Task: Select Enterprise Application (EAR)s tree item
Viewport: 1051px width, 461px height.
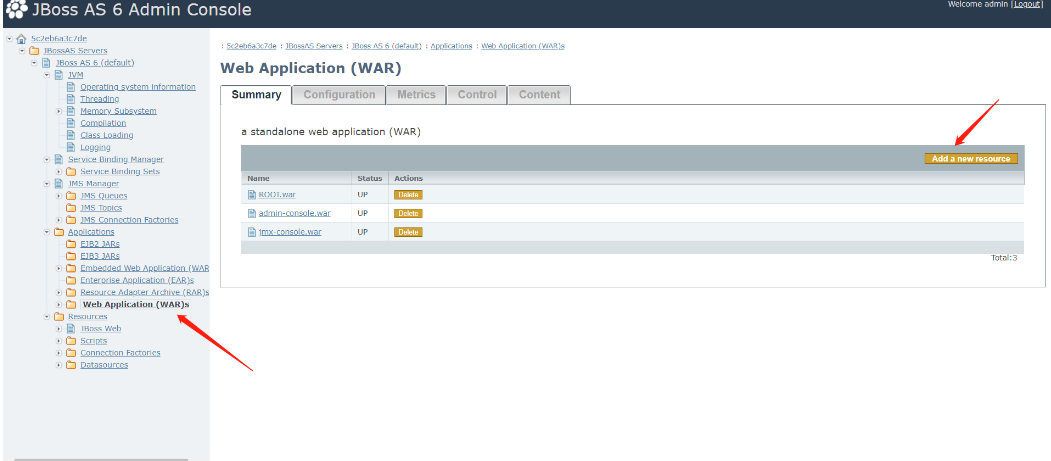Action: (x=137, y=280)
